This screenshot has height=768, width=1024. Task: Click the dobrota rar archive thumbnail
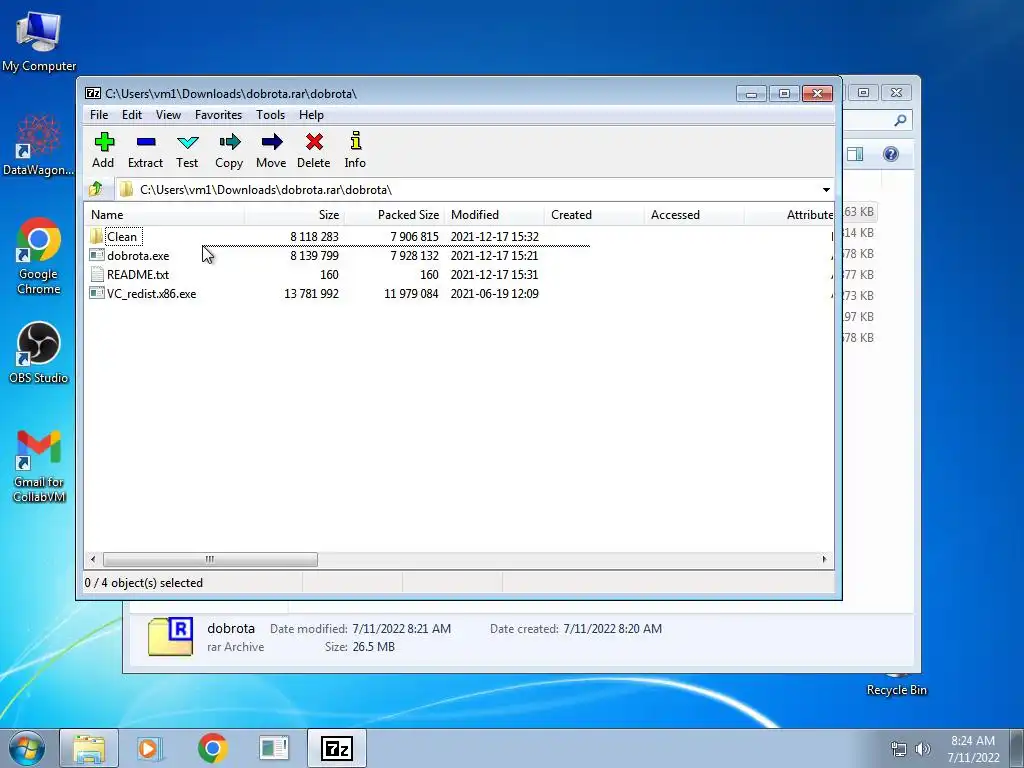pyautogui.click(x=170, y=636)
